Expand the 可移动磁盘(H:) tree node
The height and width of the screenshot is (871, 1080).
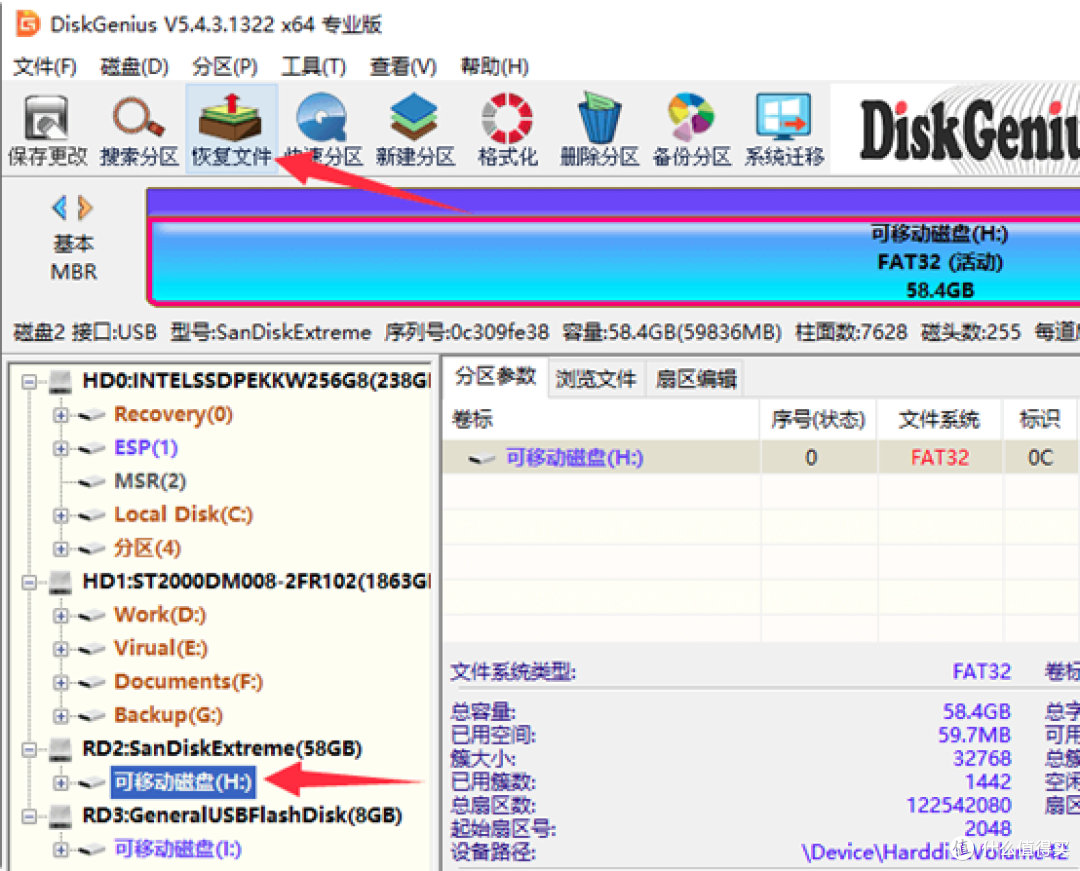(x=61, y=783)
